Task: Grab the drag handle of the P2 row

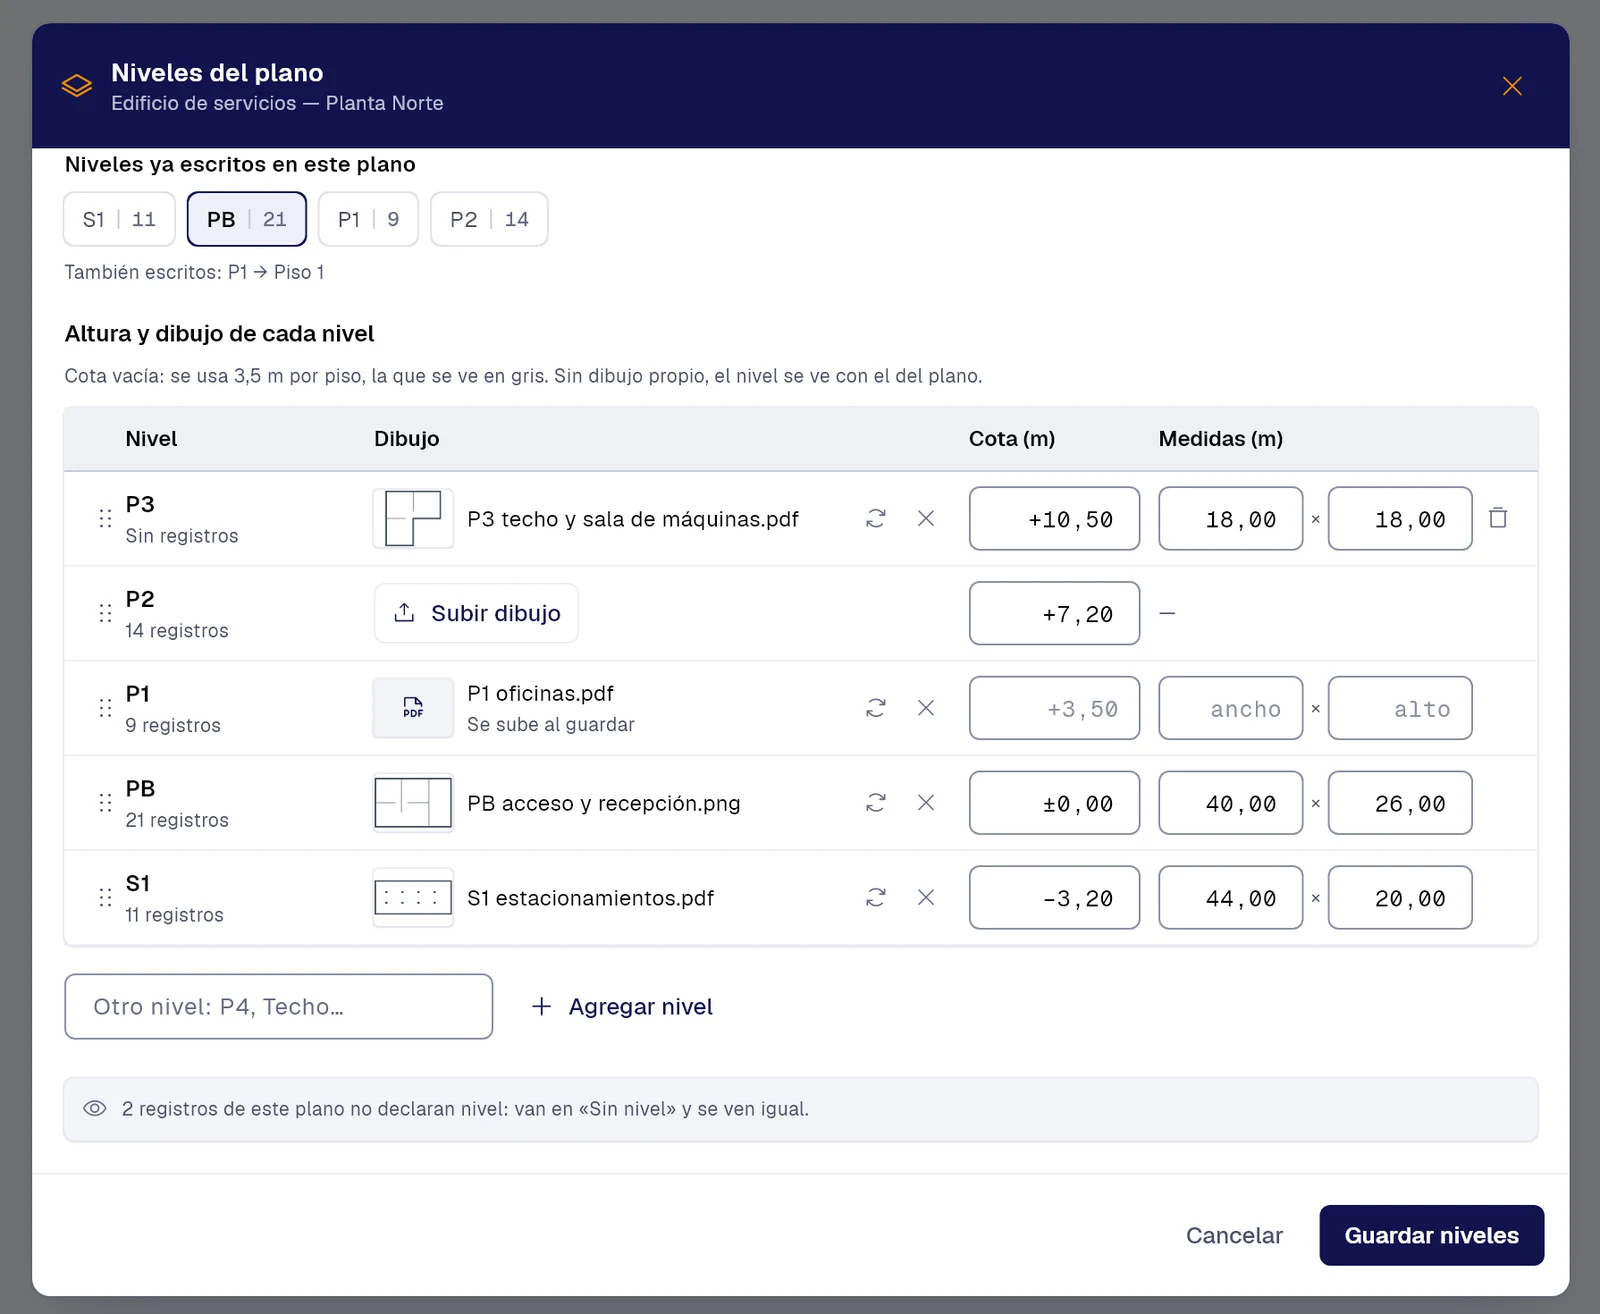Action: 105,613
